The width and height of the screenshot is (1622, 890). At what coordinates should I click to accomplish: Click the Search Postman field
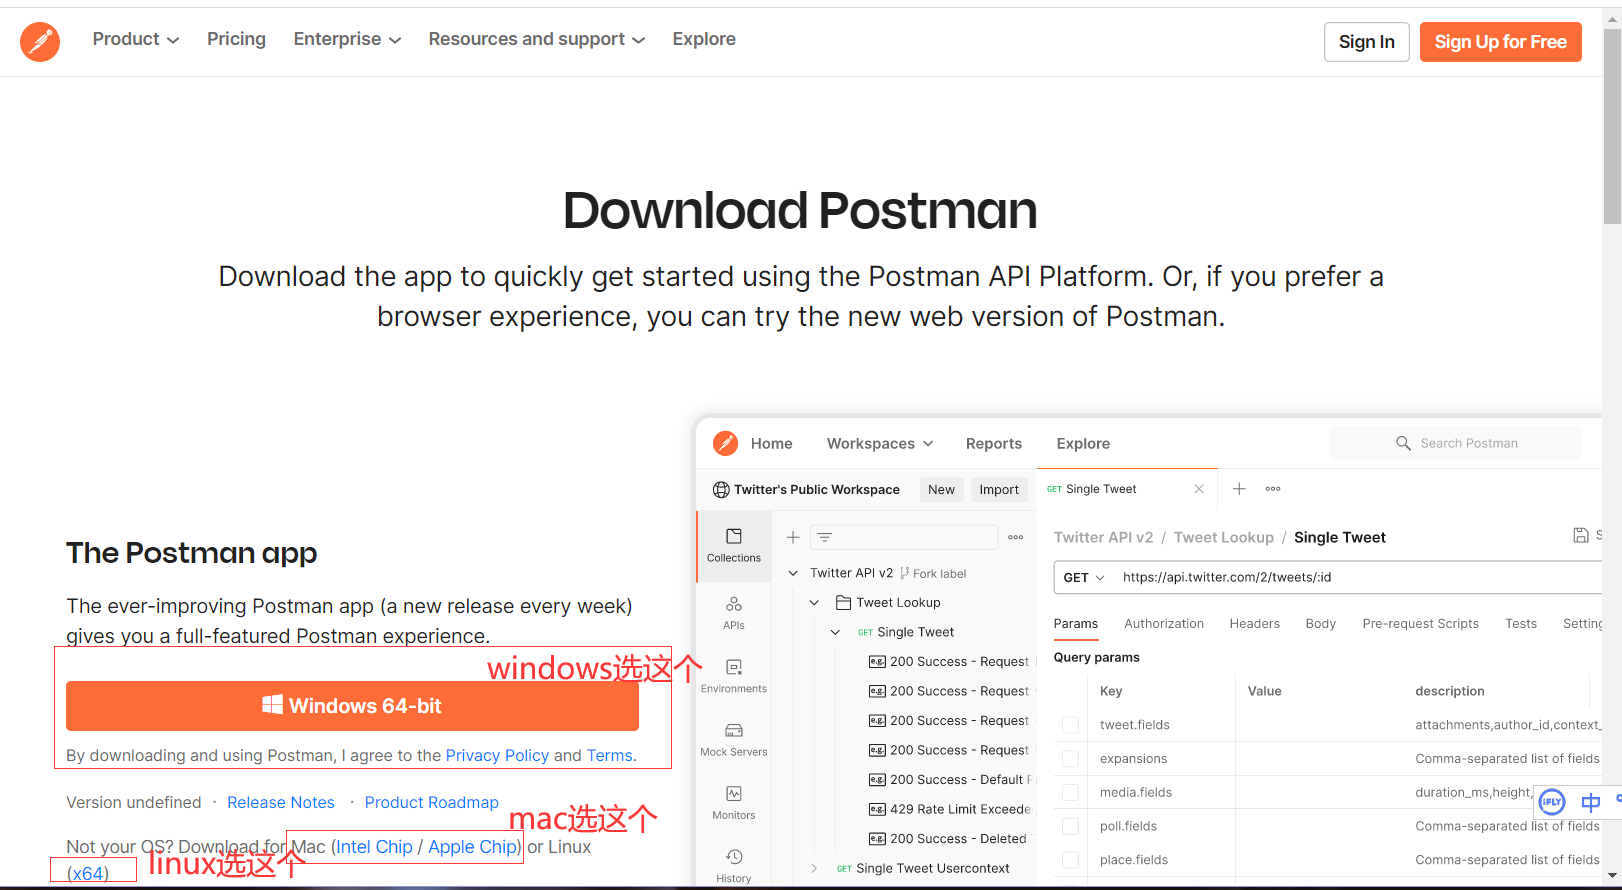(x=1455, y=443)
